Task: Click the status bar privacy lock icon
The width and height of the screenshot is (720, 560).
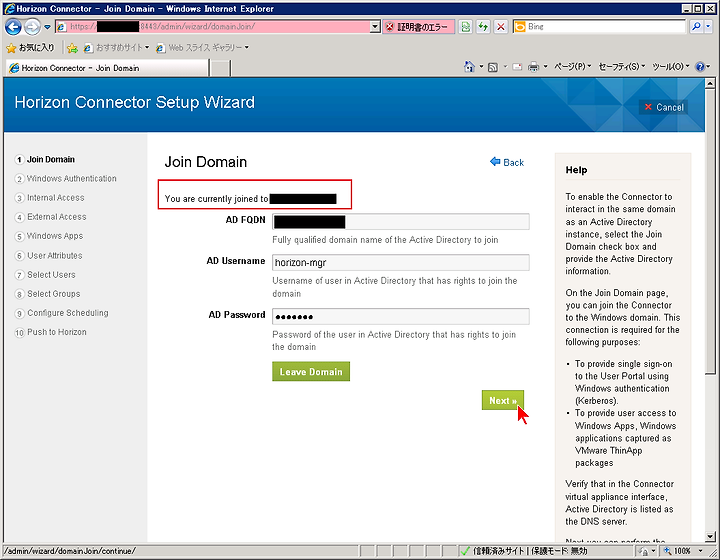Action: [645, 551]
